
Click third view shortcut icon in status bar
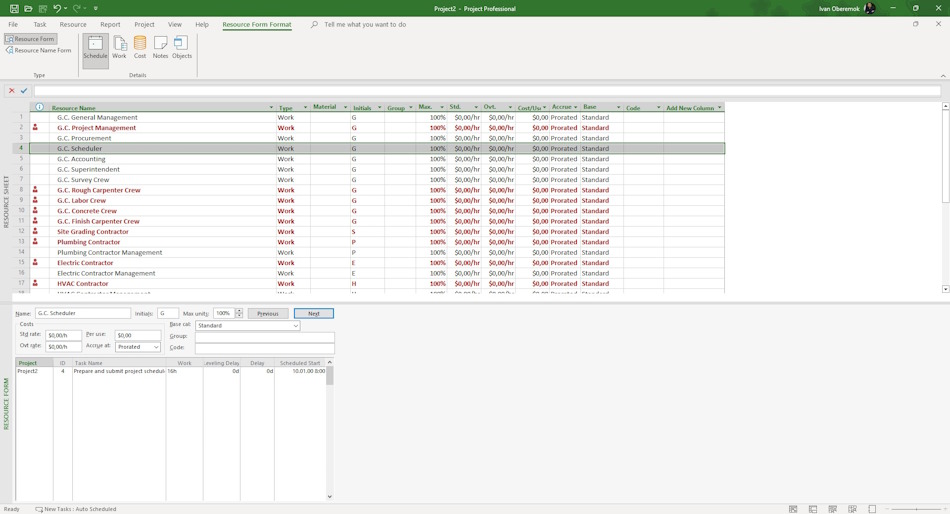(x=832, y=509)
